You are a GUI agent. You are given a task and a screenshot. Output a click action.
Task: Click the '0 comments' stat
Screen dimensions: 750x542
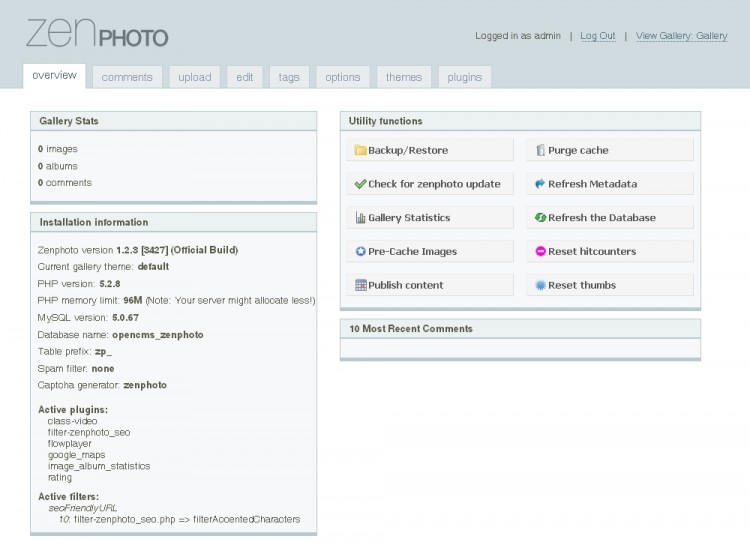tap(65, 183)
